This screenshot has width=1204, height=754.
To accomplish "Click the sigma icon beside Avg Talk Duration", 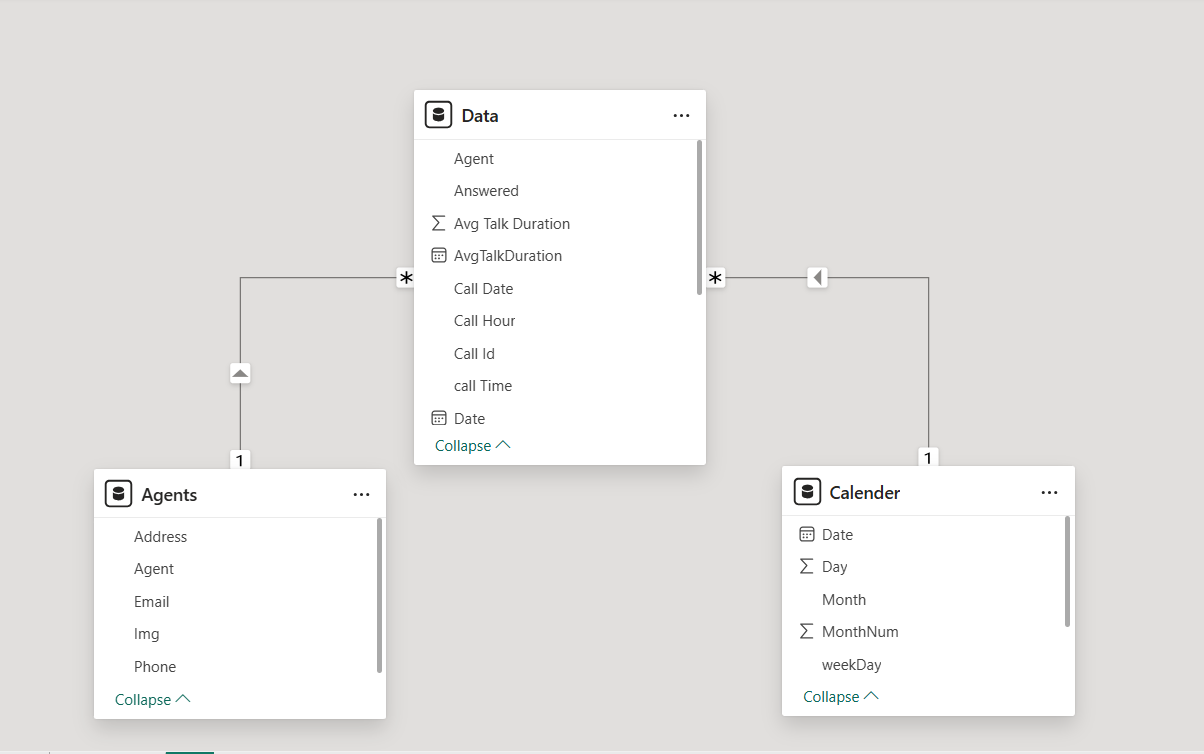I will 438,223.
